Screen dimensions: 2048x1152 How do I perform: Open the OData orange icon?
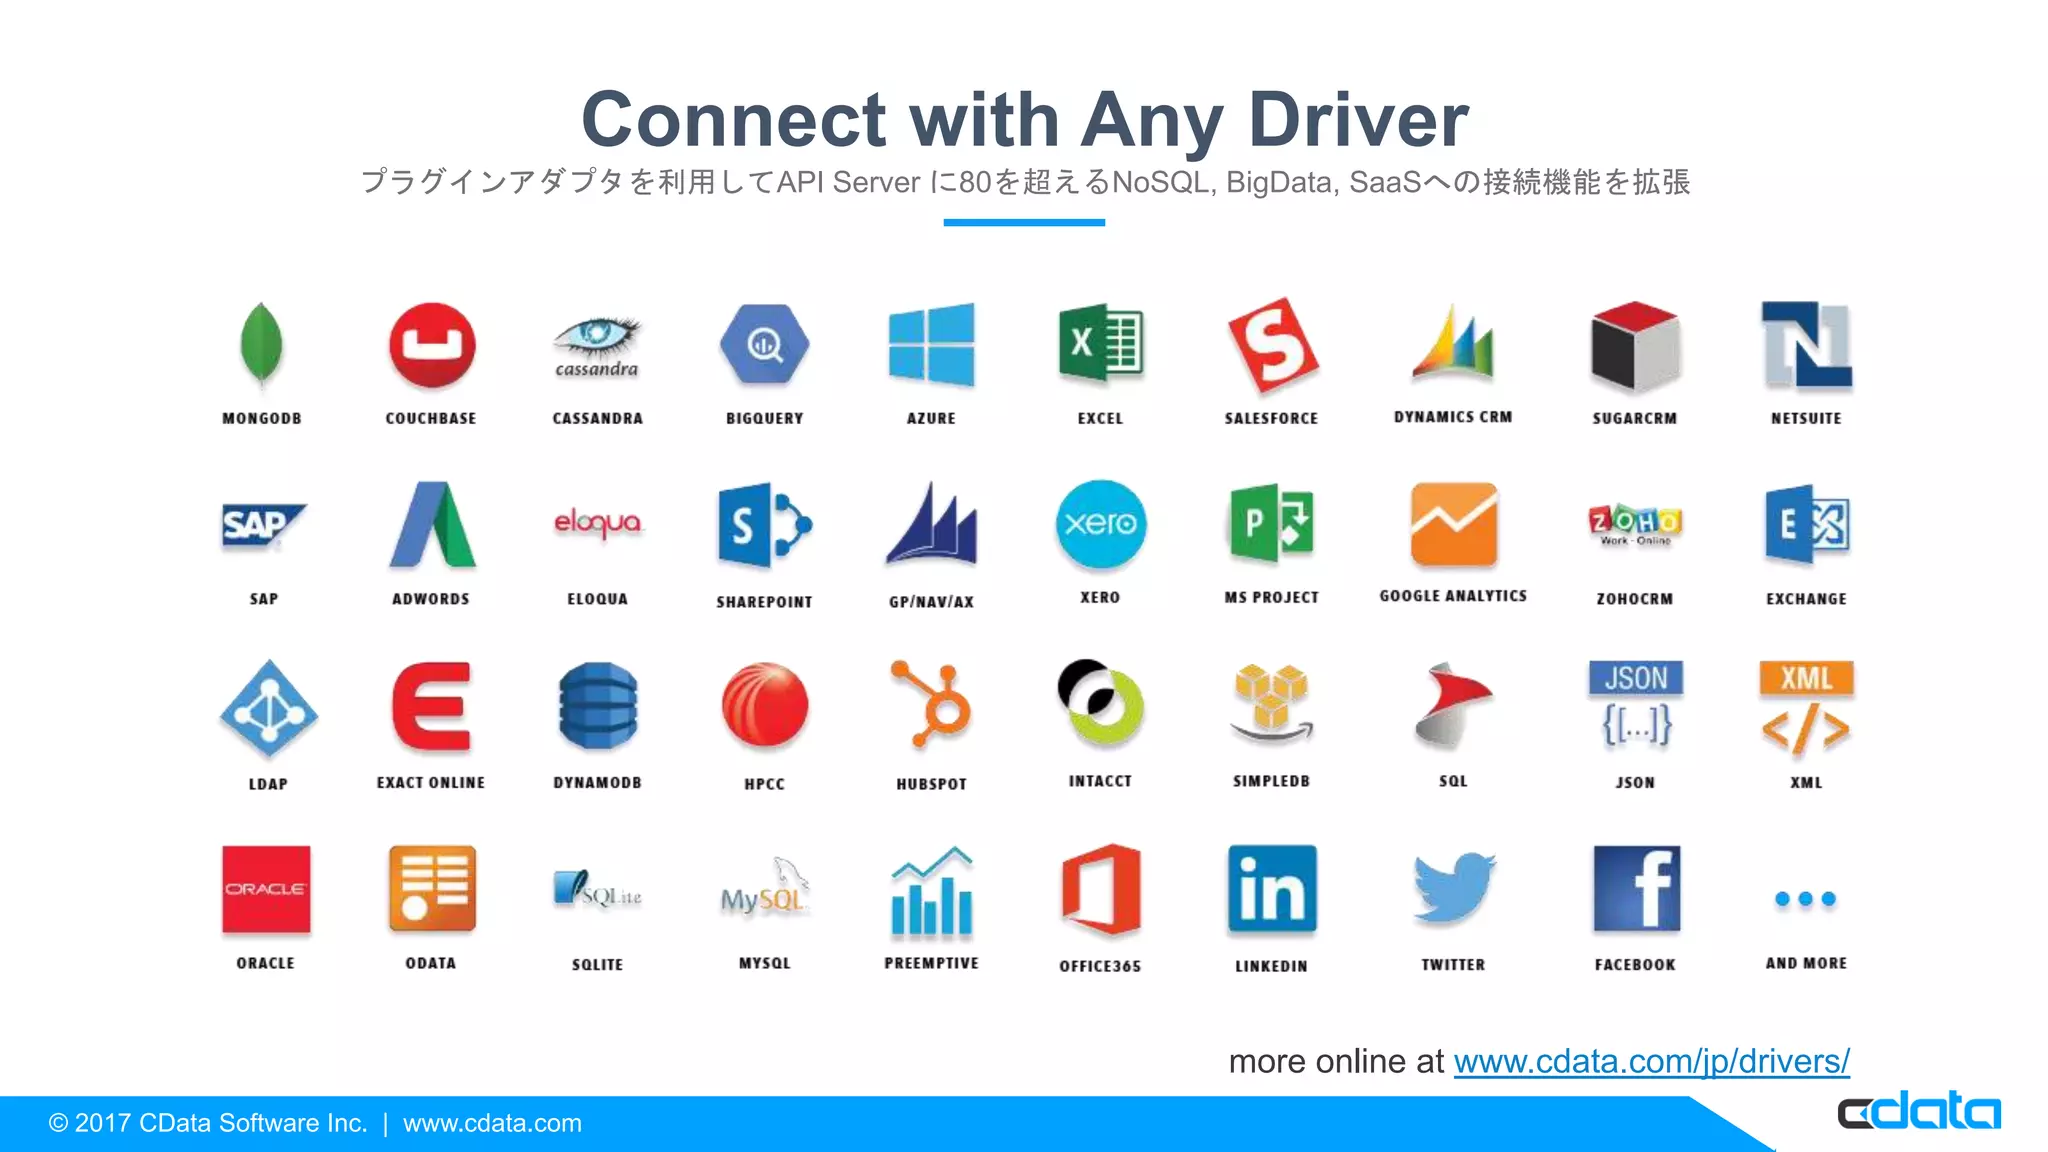click(431, 888)
